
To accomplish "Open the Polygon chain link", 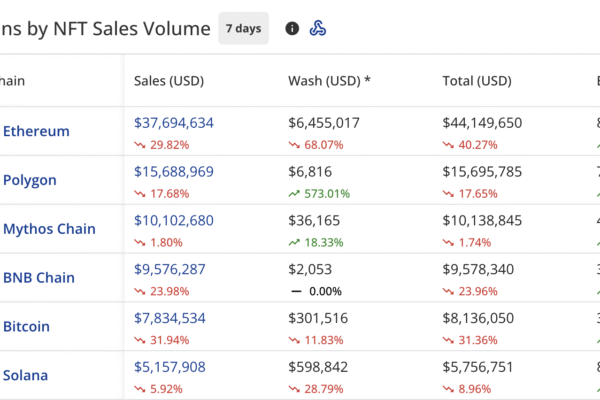I will coord(30,180).
